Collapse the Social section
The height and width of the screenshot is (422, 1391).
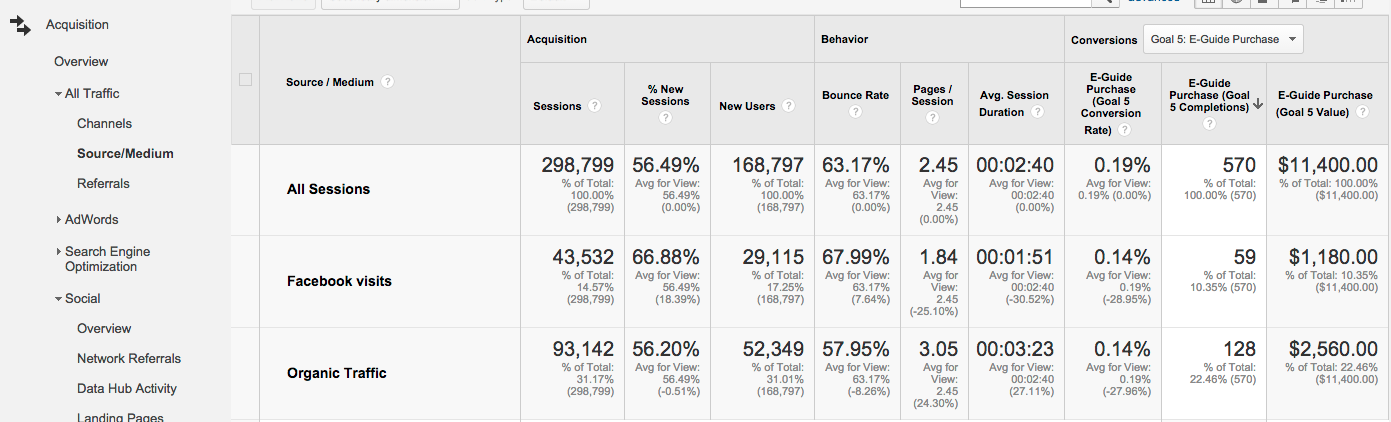click(x=59, y=299)
